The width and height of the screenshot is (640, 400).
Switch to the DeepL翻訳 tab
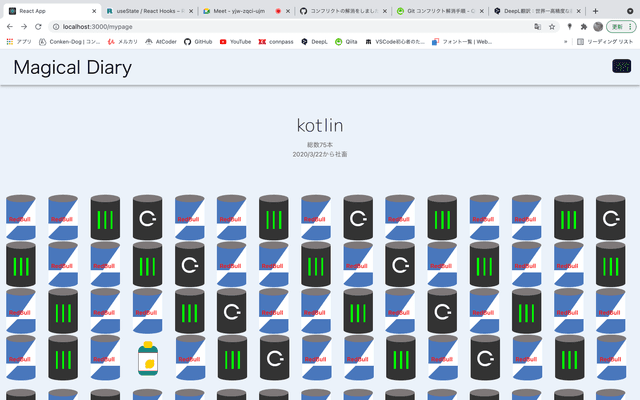point(537,11)
